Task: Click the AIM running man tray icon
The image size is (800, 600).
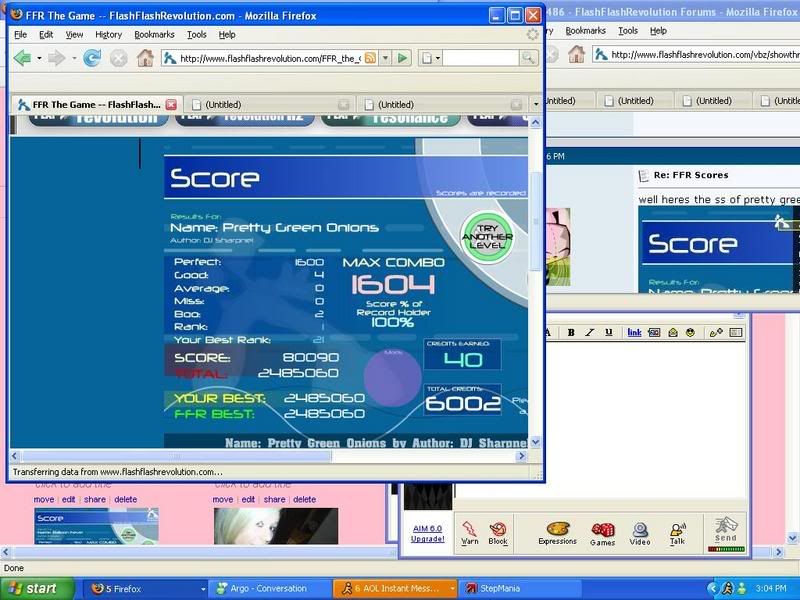Action: (x=728, y=589)
